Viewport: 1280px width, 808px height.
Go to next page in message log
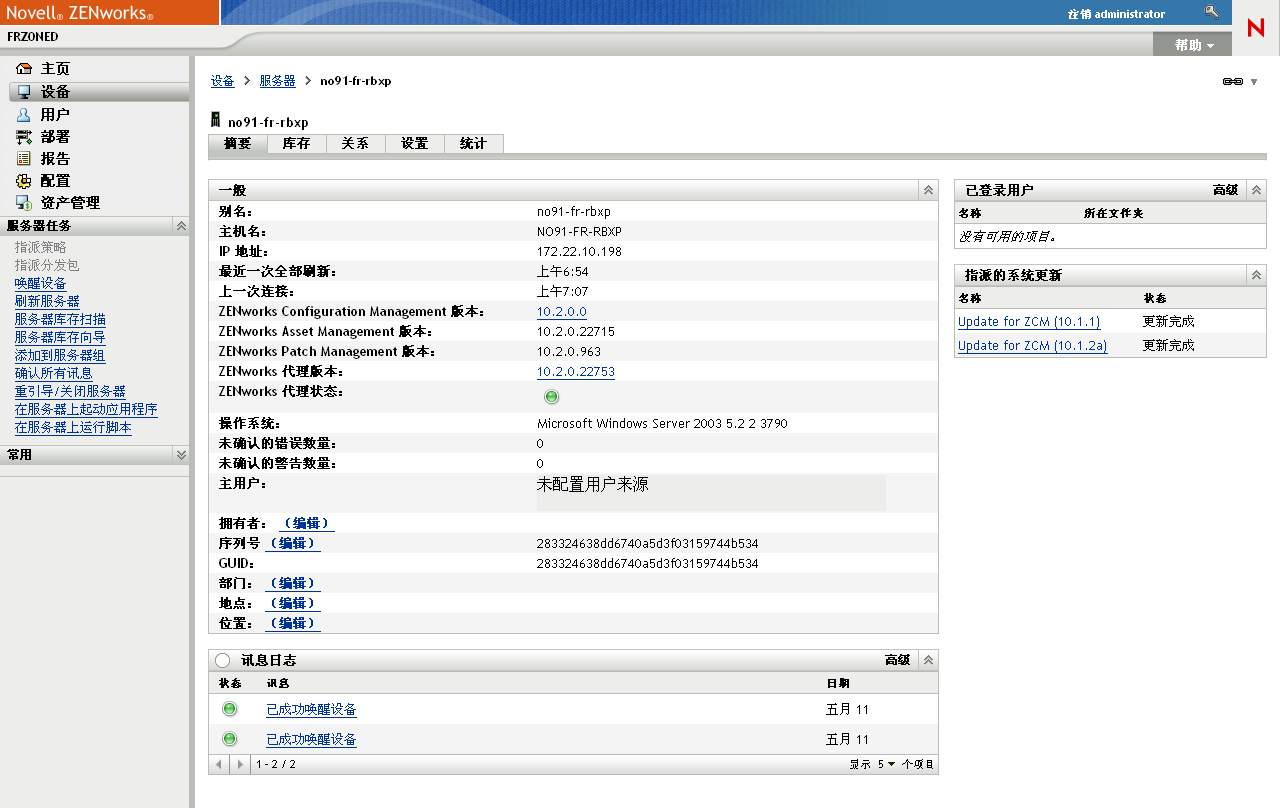click(239, 764)
